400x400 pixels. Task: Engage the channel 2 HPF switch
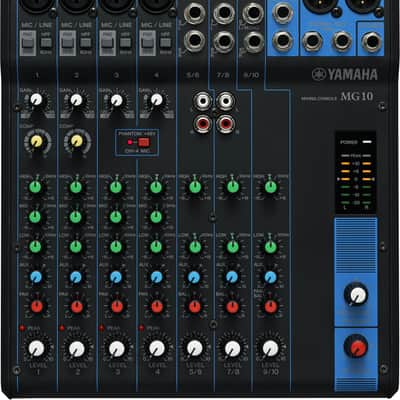86,42
